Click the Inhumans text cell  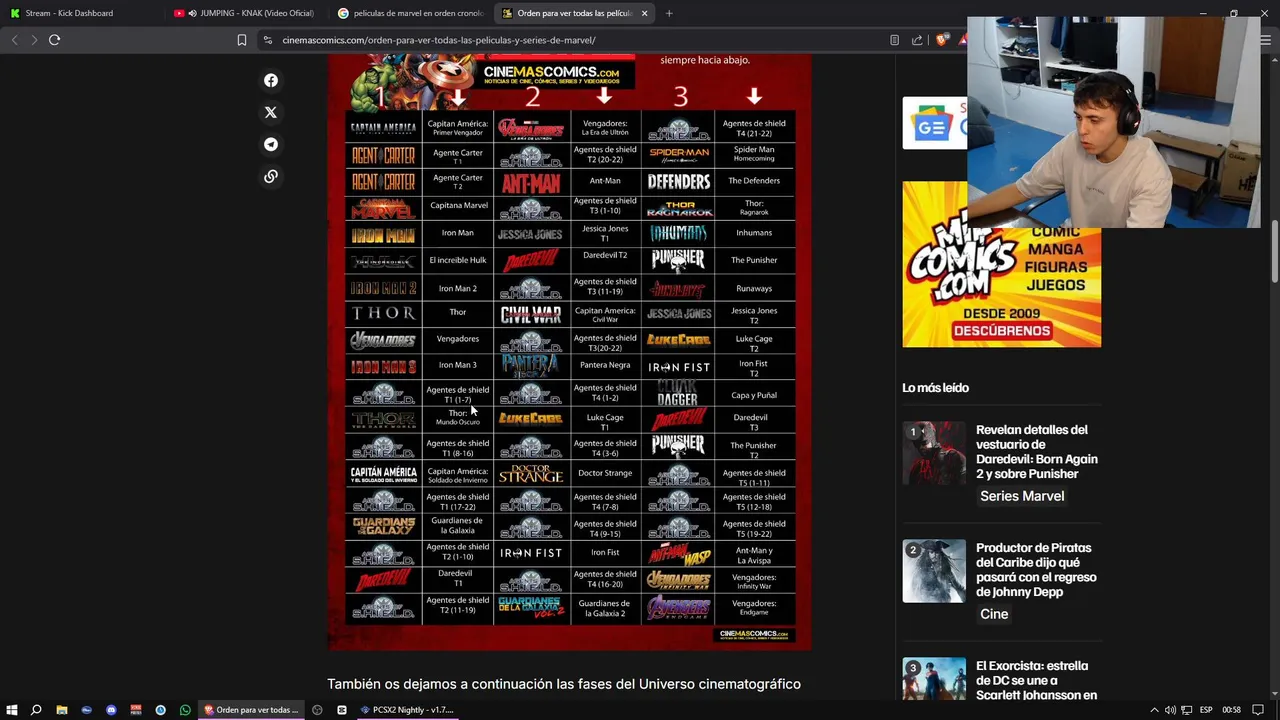coord(754,233)
